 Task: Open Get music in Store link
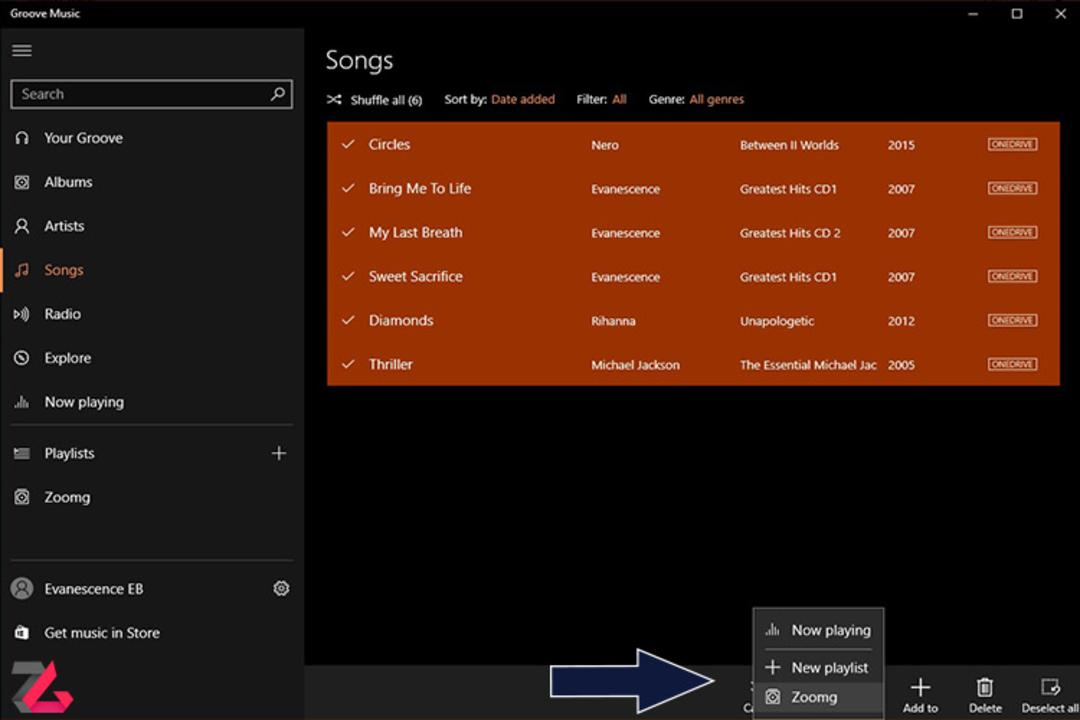[x=102, y=632]
